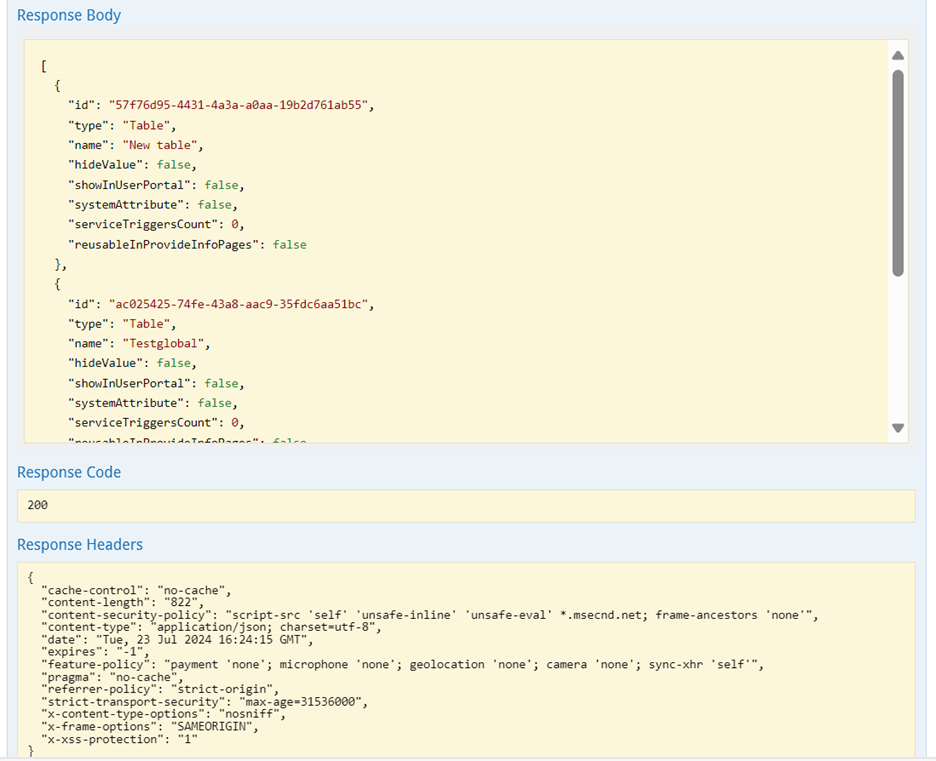936x761 pixels.
Task: Click the Response Headers heading
Action: [x=80, y=544]
